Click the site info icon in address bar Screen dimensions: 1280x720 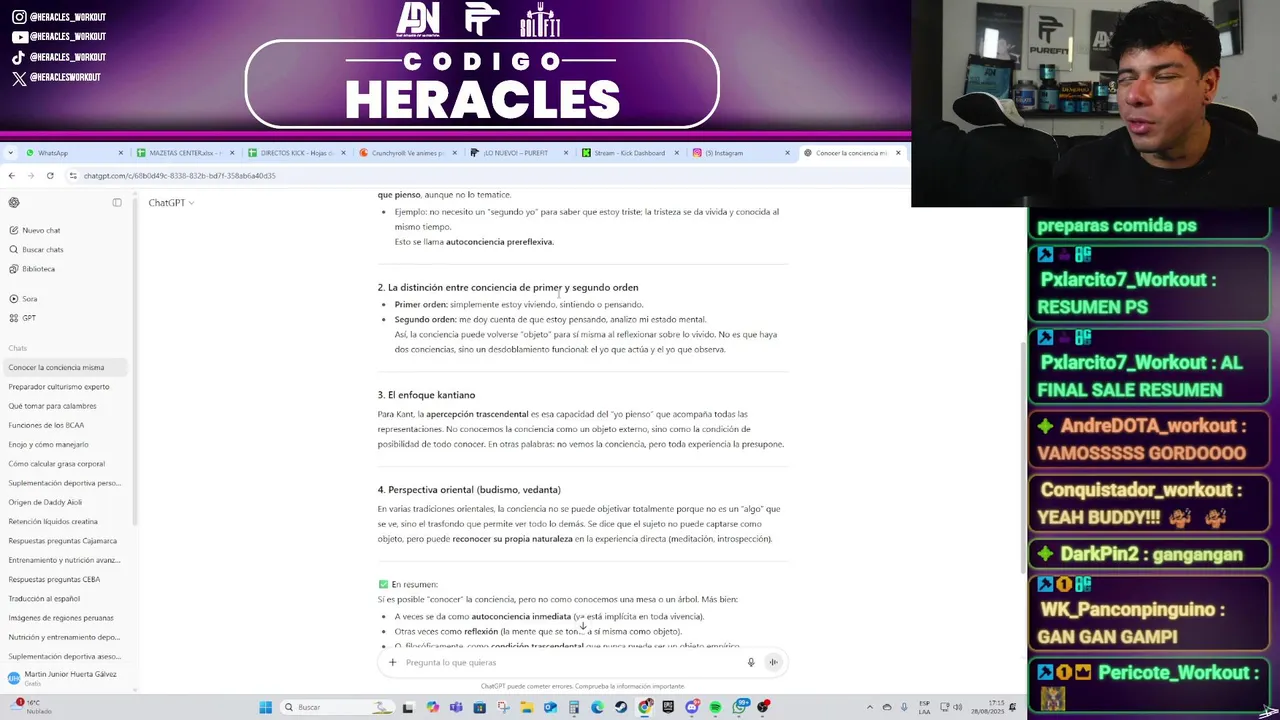(x=73, y=175)
